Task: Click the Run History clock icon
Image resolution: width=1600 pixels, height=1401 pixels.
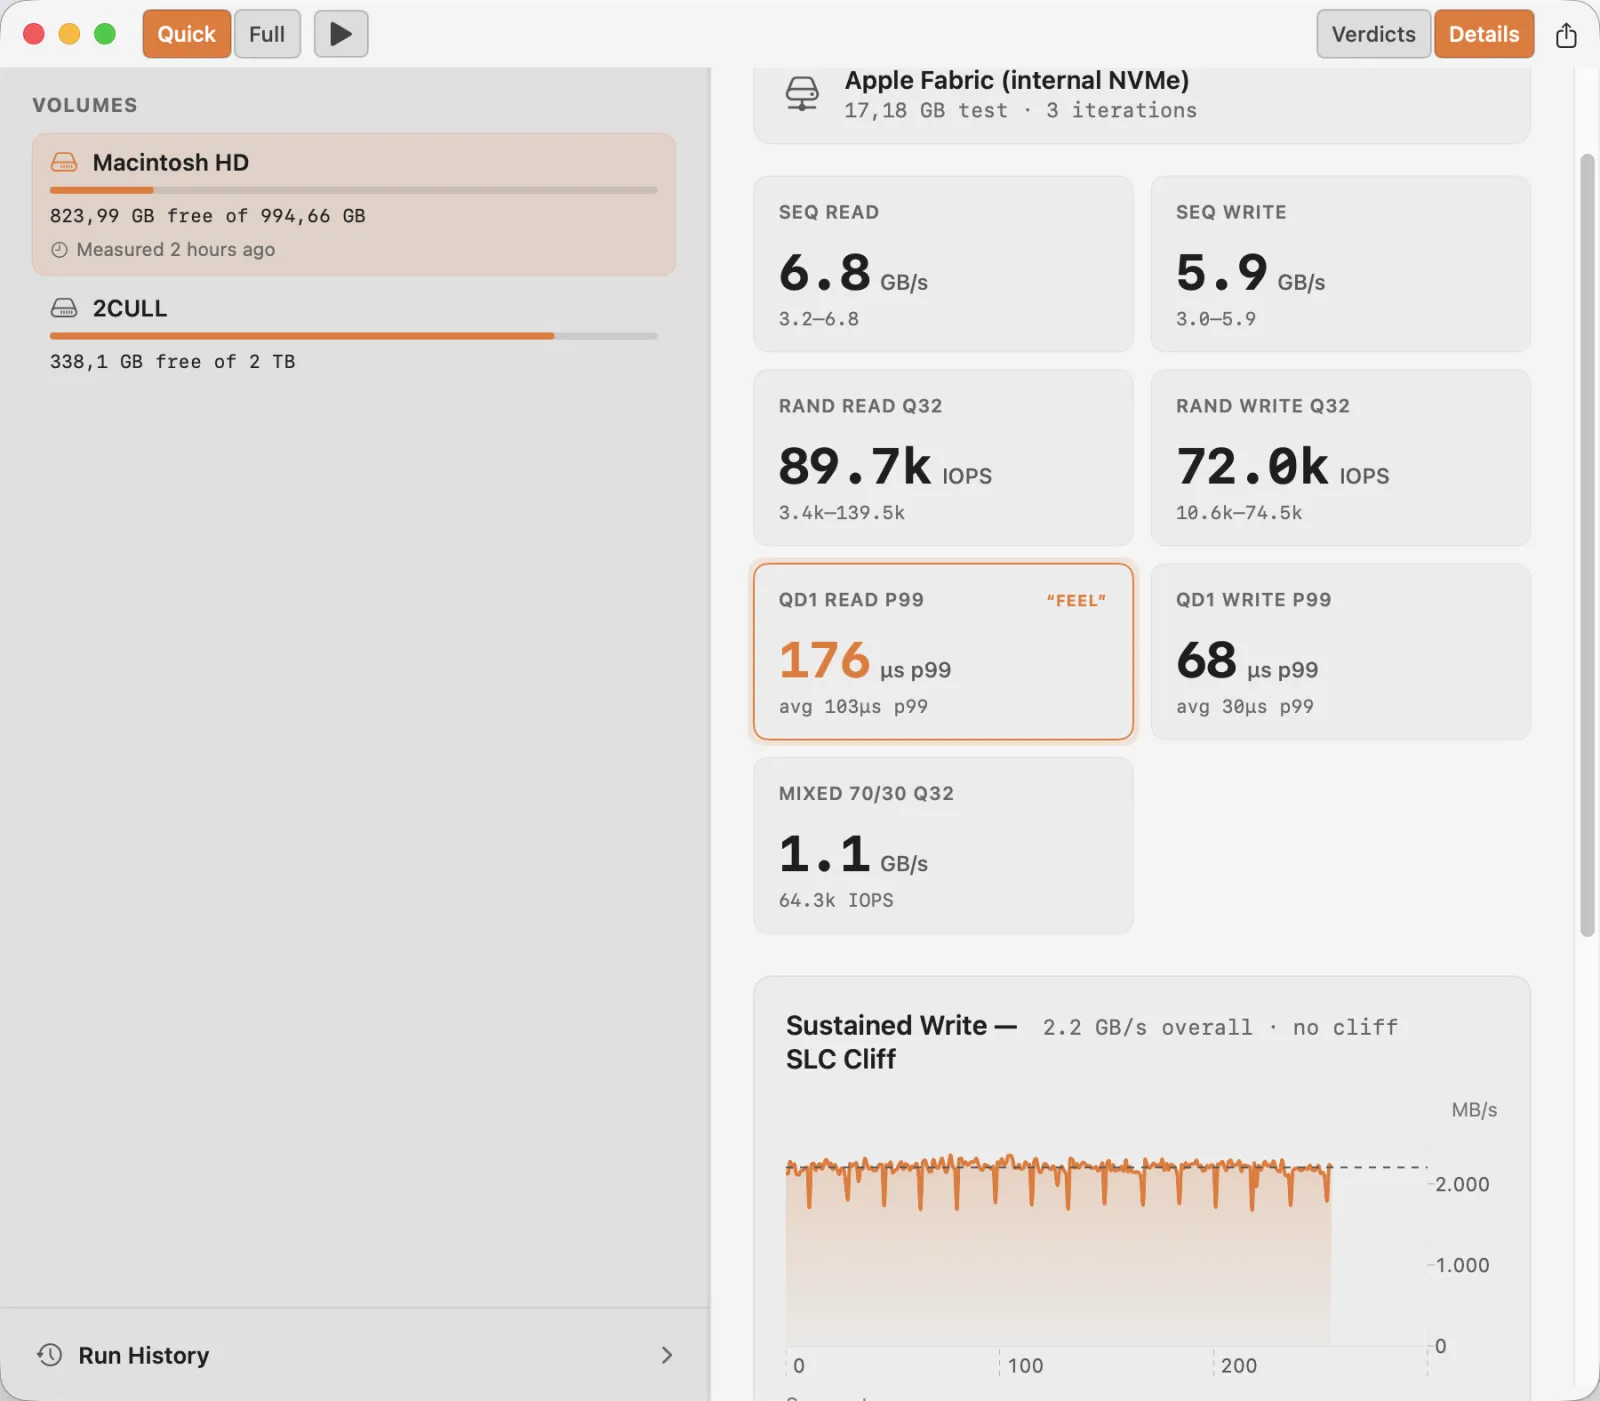Action: [x=50, y=1355]
